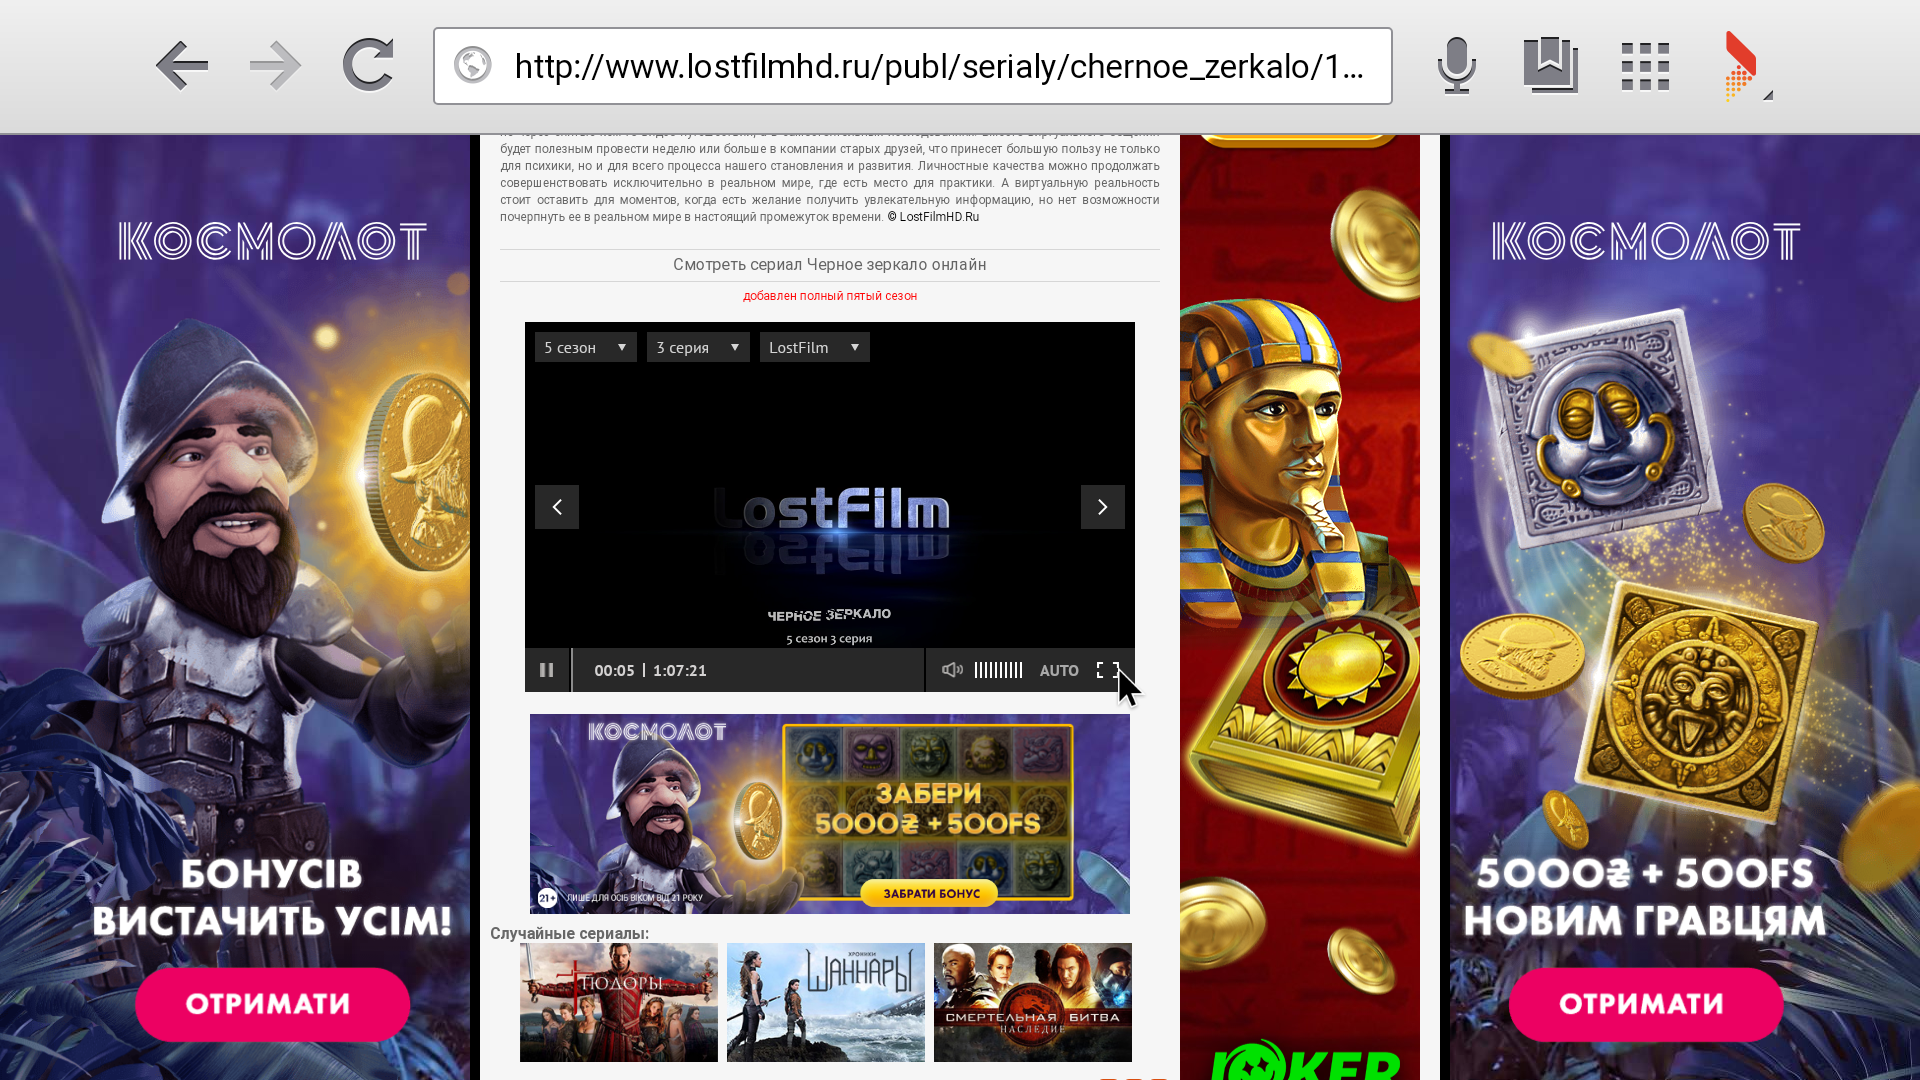Click ЗАБРАТИ БОНУС button in banner
The image size is (1920, 1080).
coord(931,893)
